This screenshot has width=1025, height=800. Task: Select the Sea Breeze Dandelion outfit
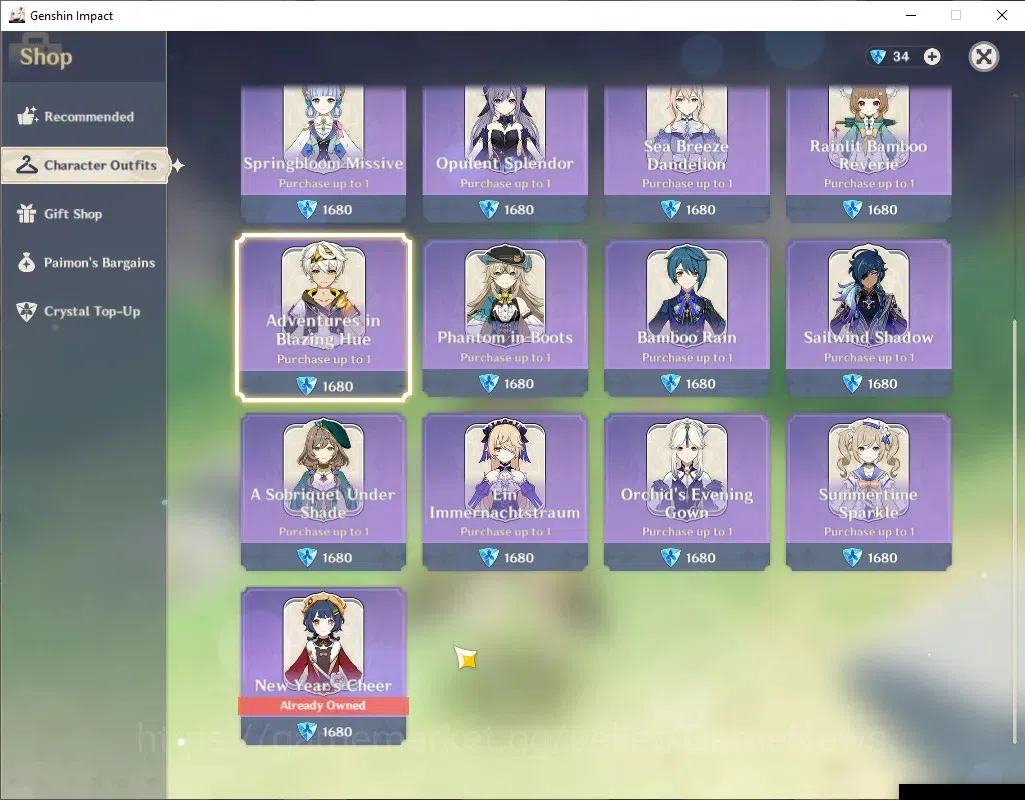687,154
